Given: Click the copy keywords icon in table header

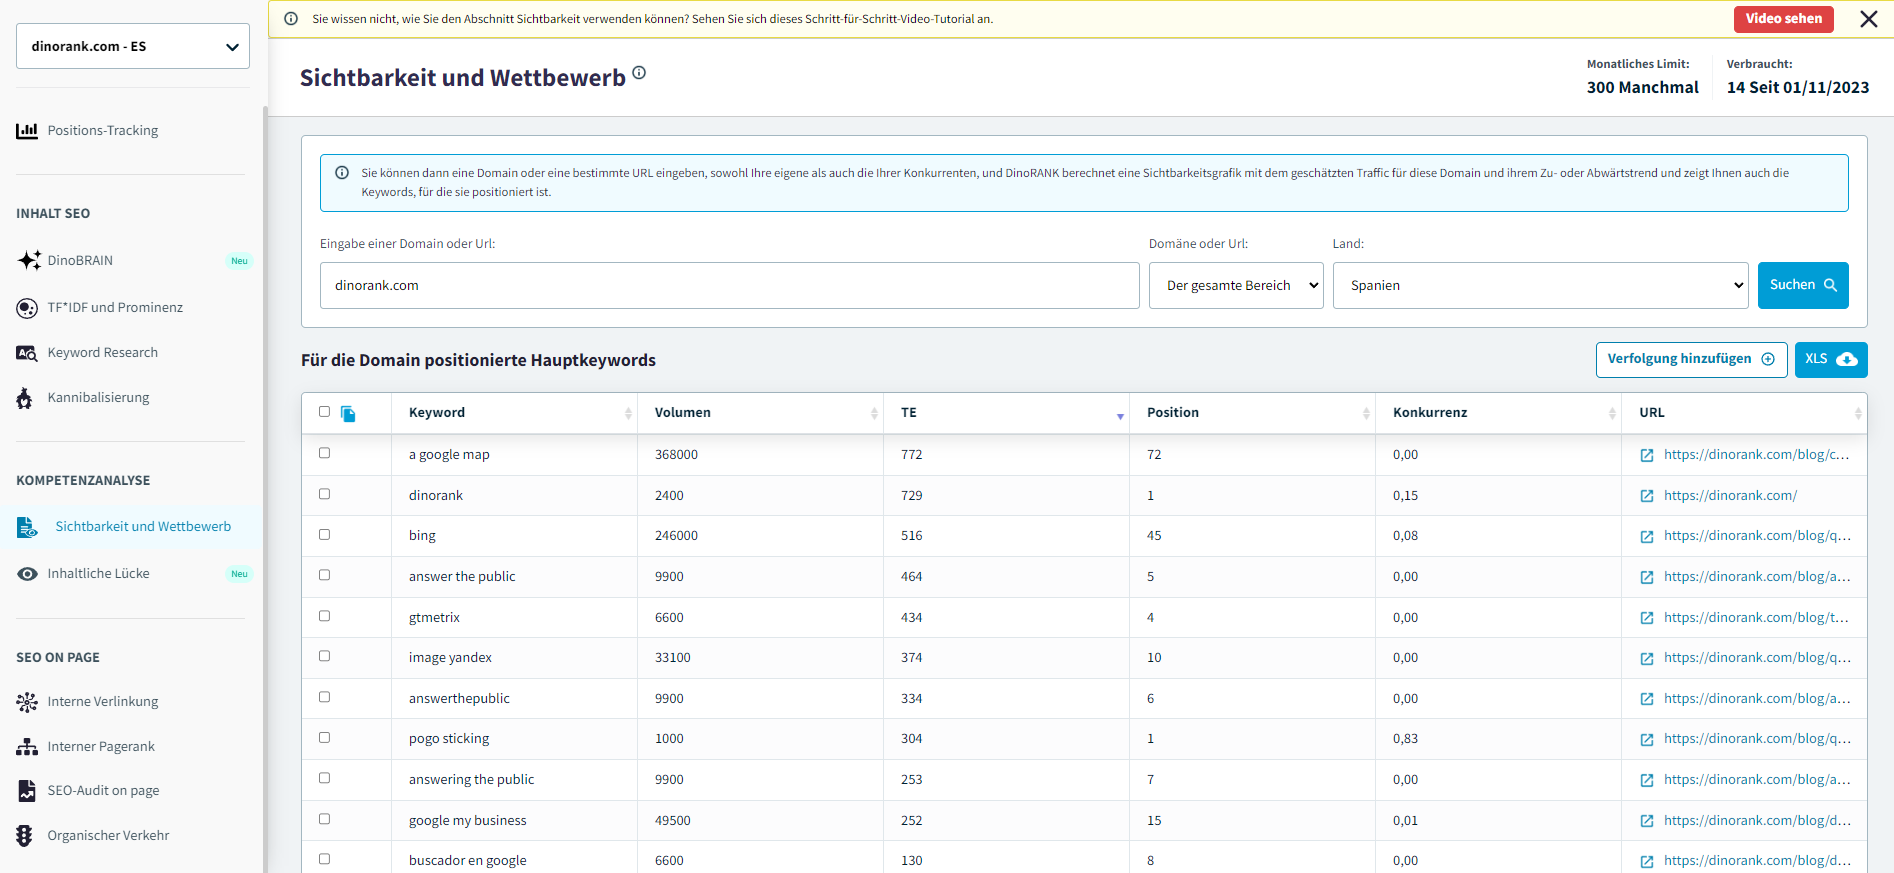Looking at the screenshot, I should click(348, 414).
